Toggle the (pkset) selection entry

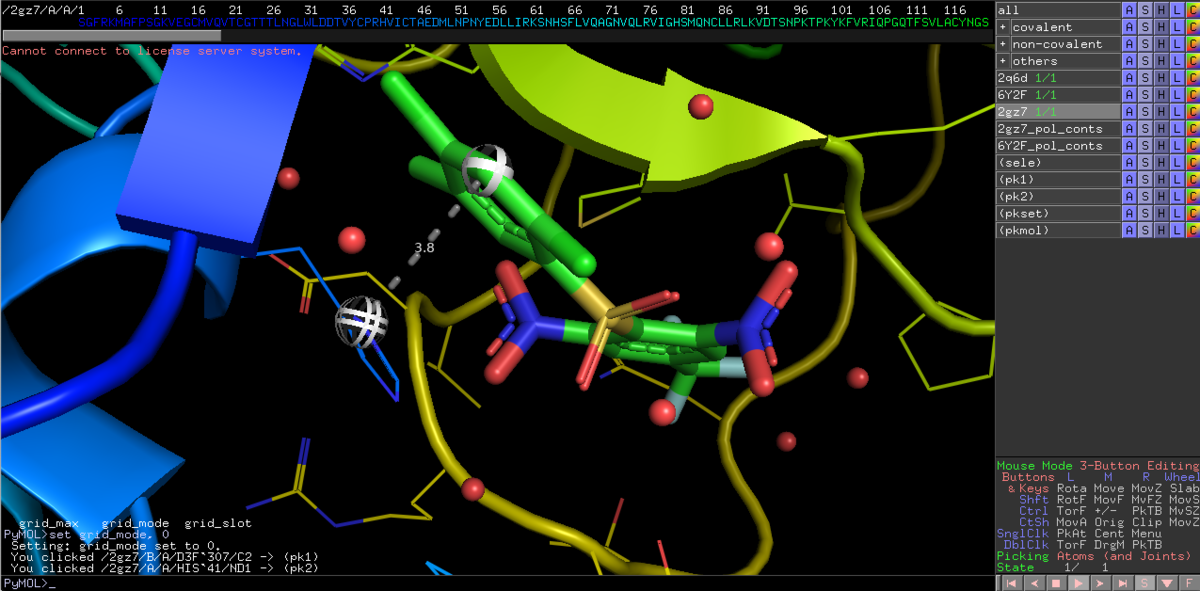[x=1058, y=214]
